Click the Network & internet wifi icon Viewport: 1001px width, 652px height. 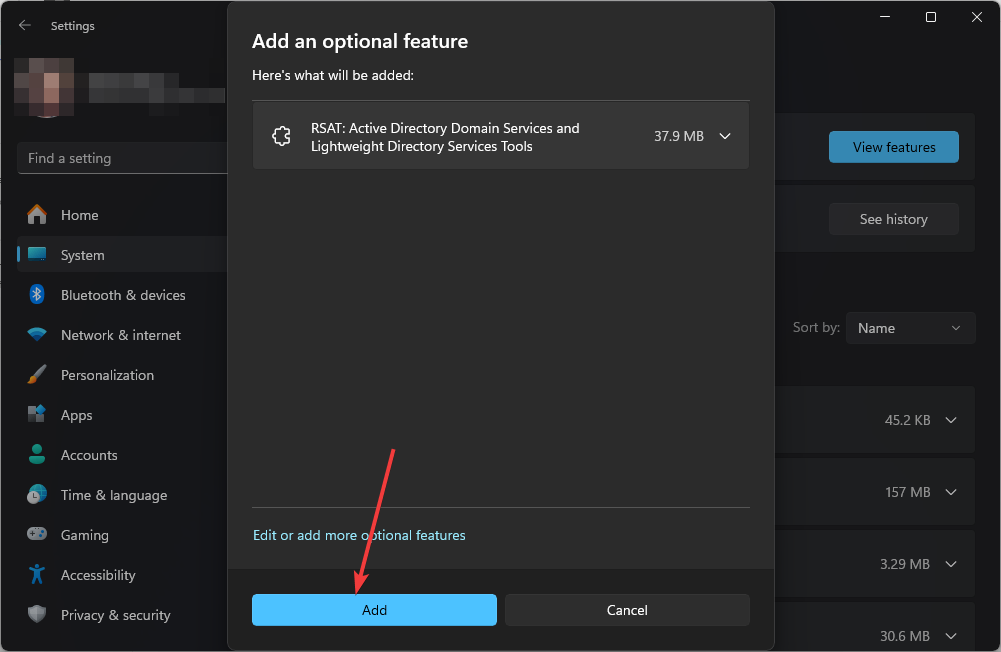[x=37, y=335]
